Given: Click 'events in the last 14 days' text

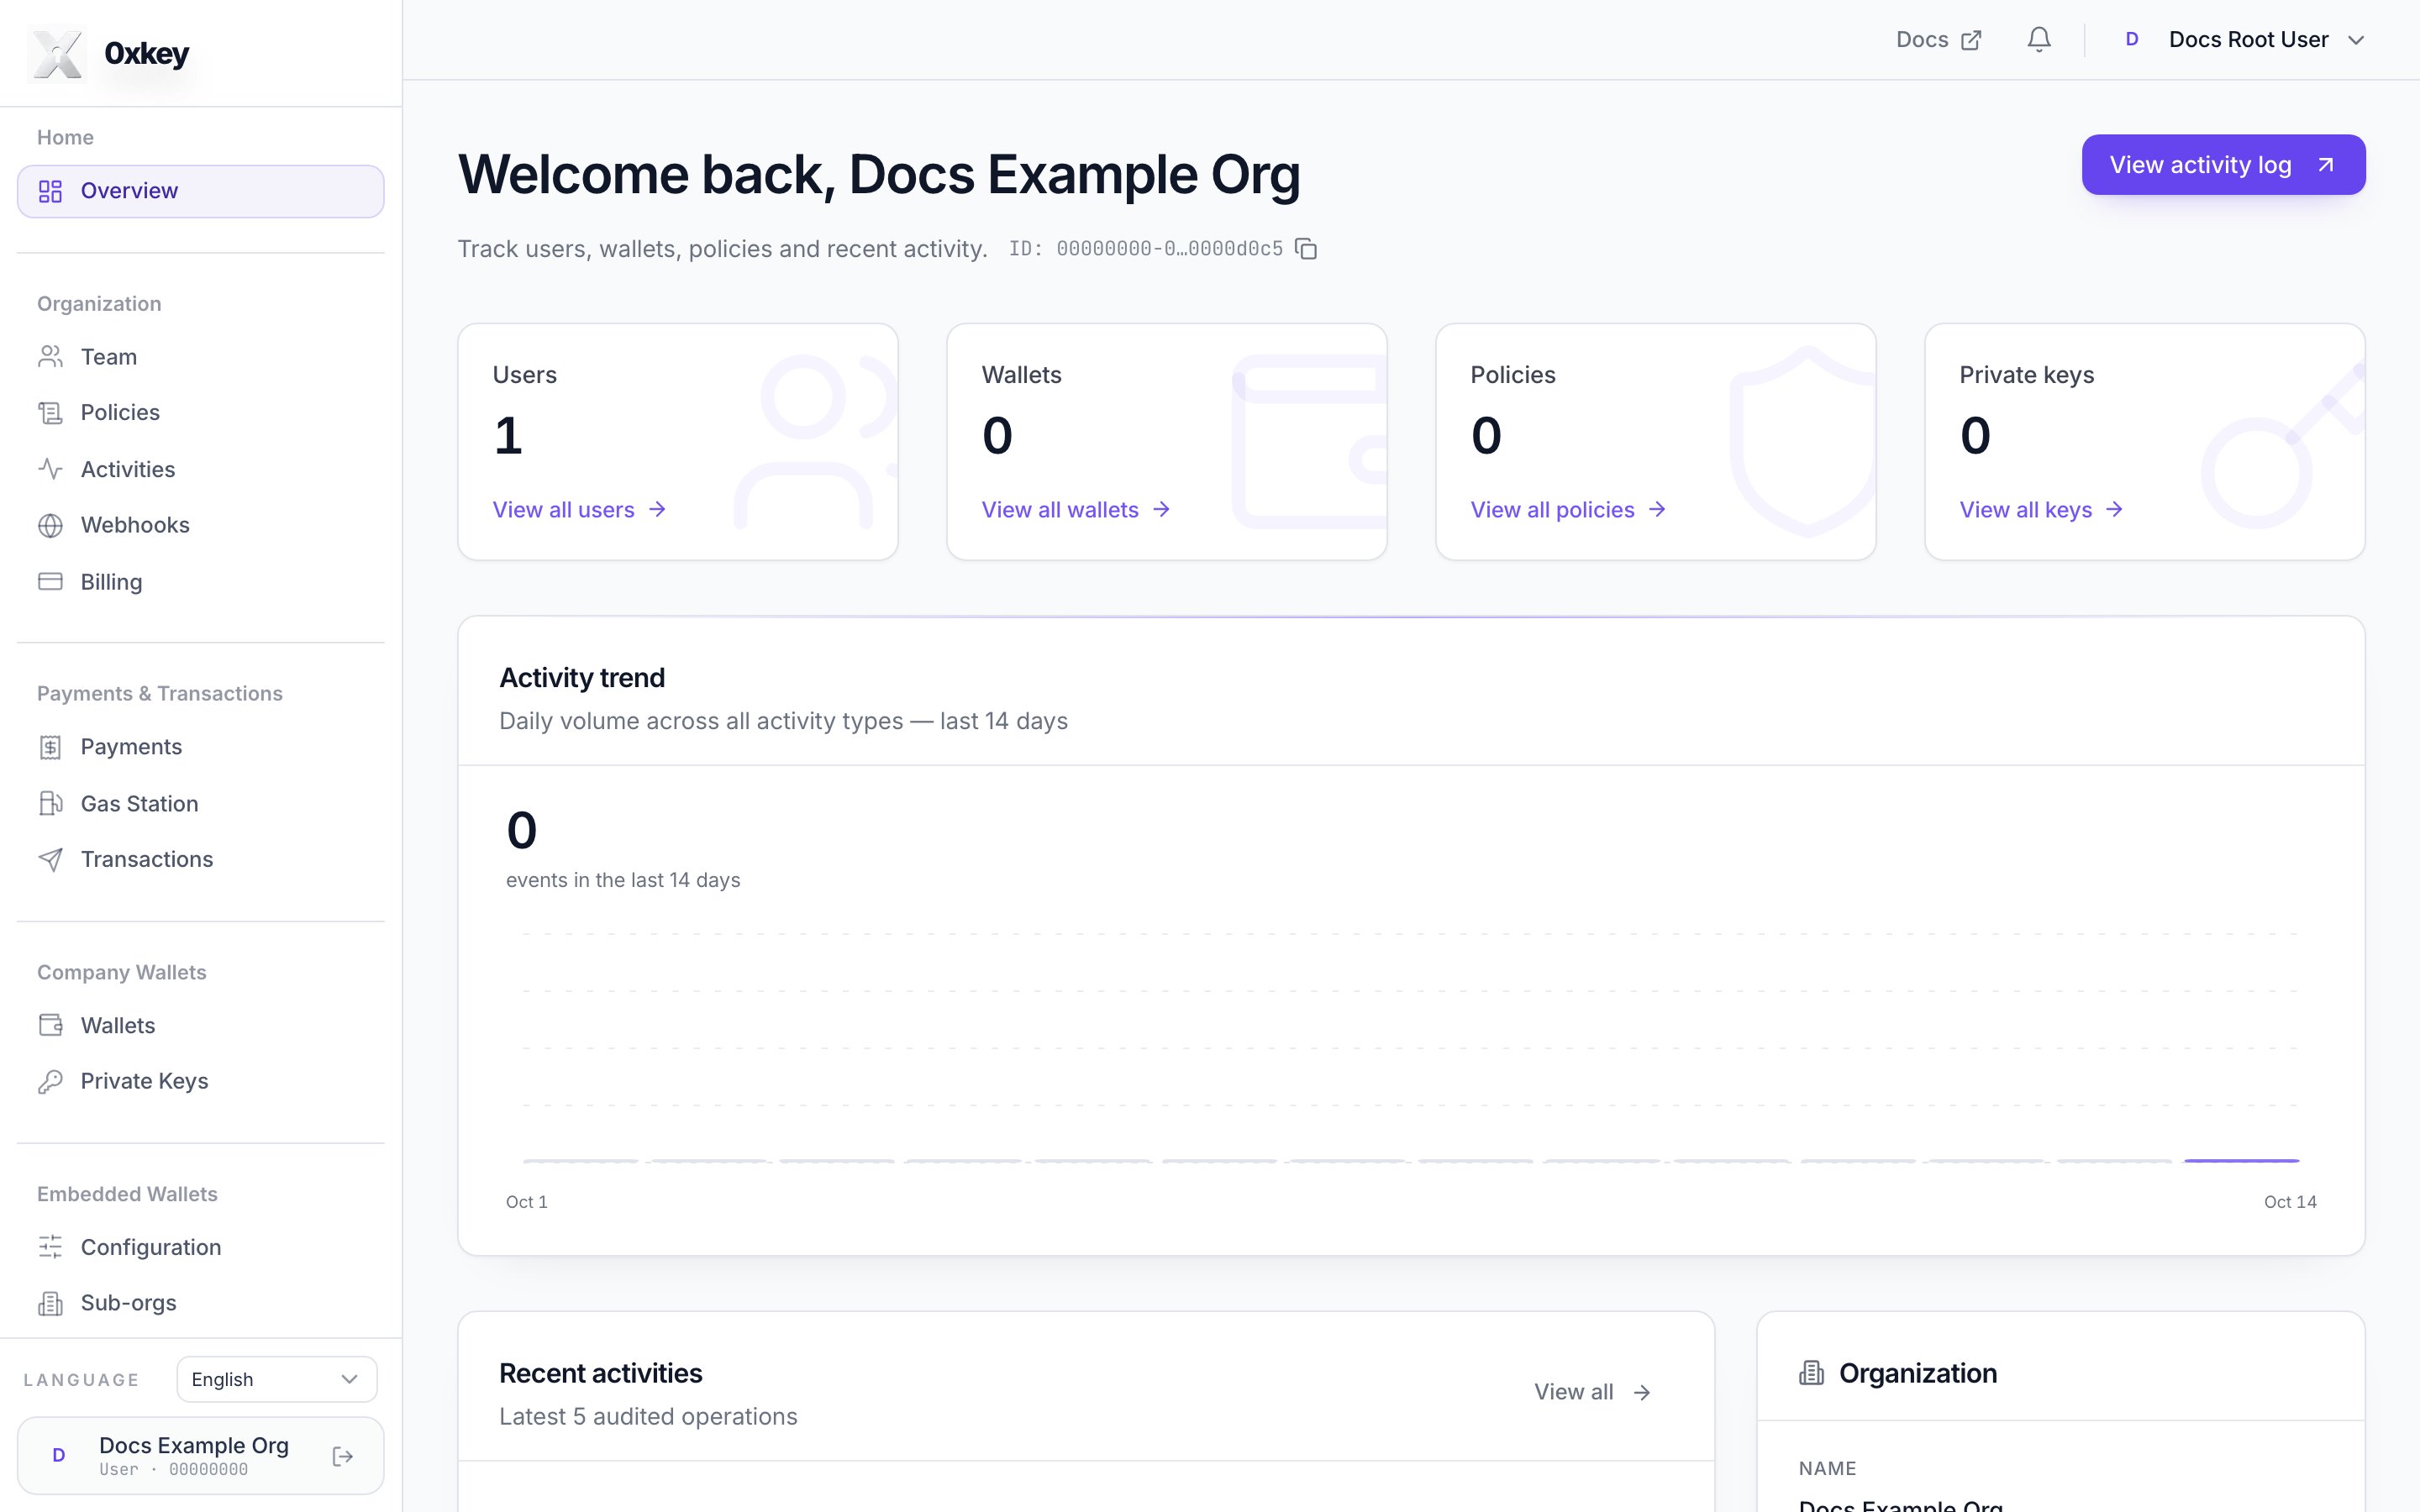Looking at the screenshot, I should tap(623, 880).
